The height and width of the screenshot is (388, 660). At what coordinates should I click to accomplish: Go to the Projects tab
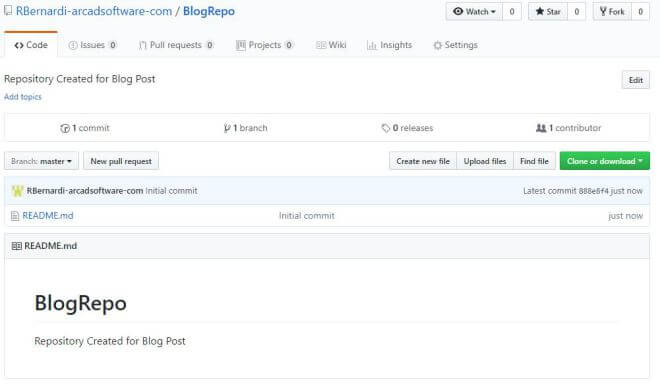click(264, 45)
